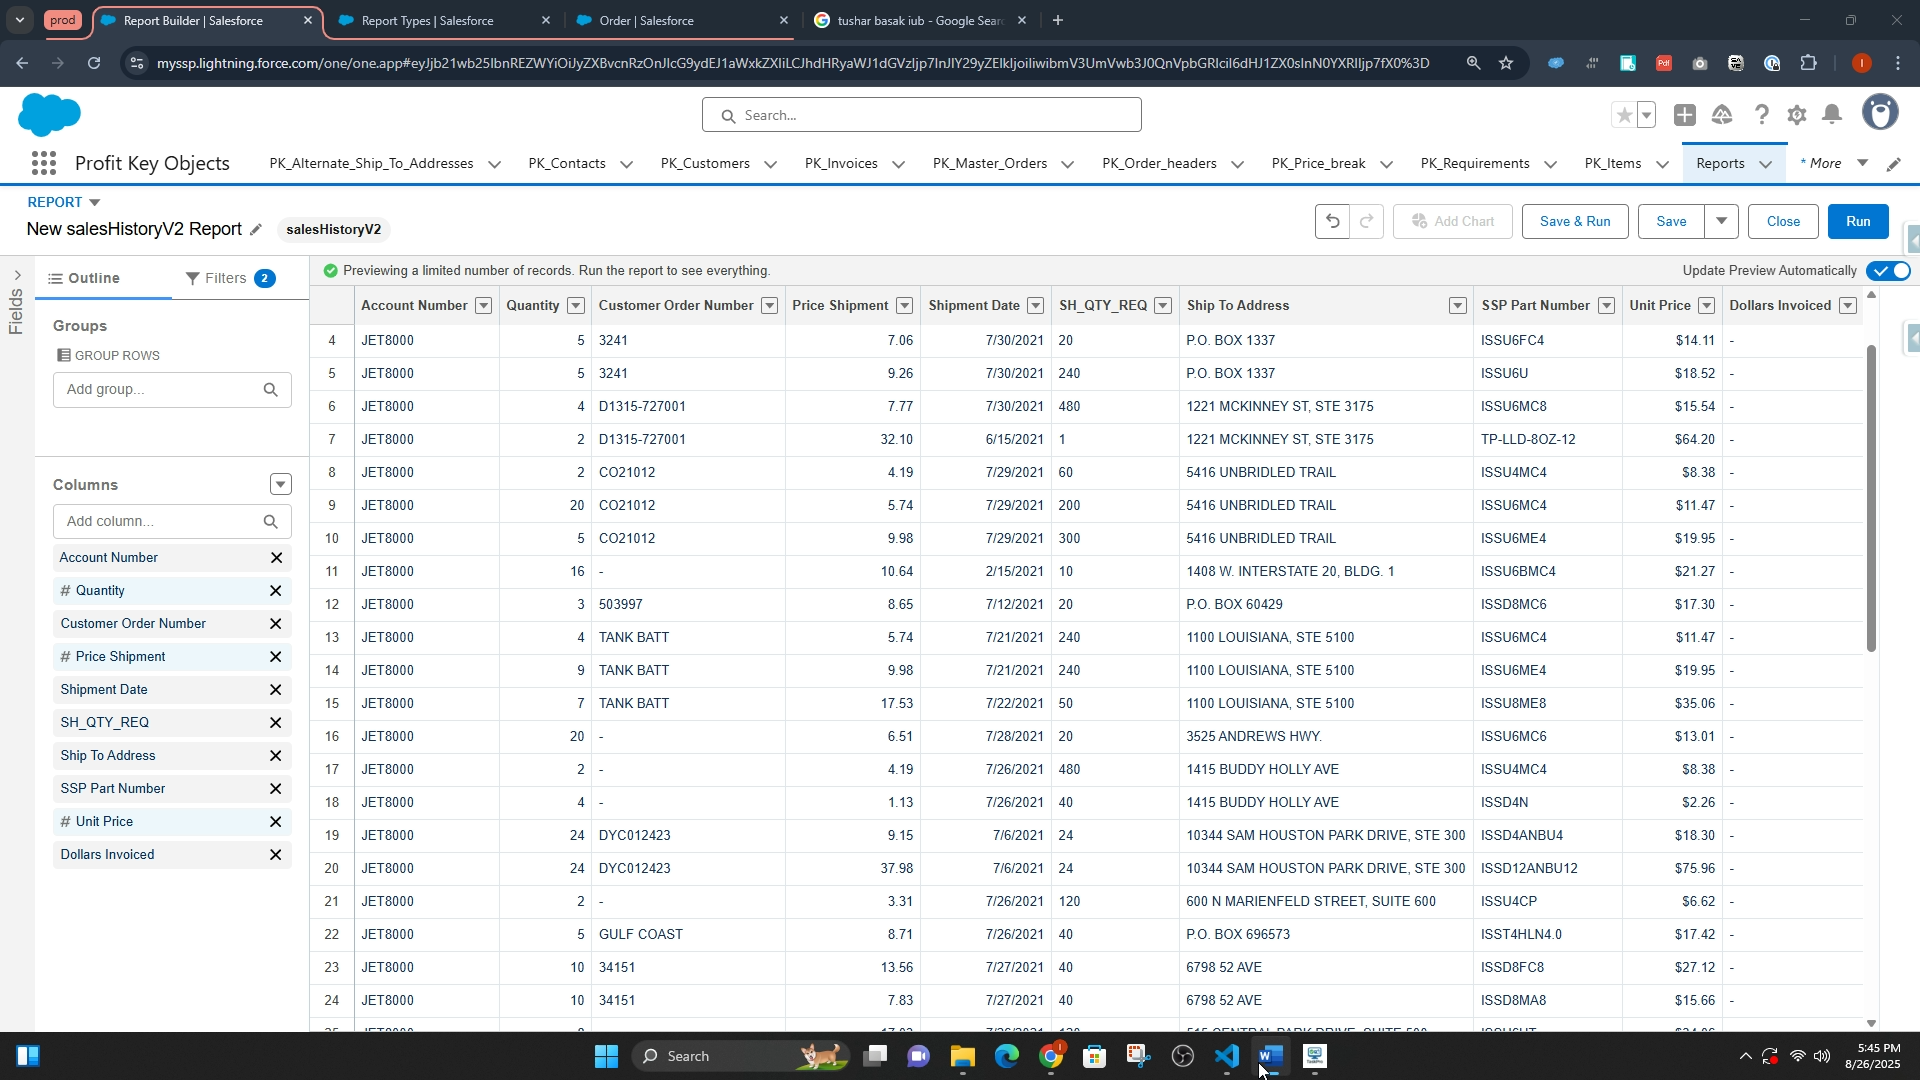Screen dimensions: 1920x1080
Task: Click the vertical preview table scrollbar
Action: (x=1871, y=500)
